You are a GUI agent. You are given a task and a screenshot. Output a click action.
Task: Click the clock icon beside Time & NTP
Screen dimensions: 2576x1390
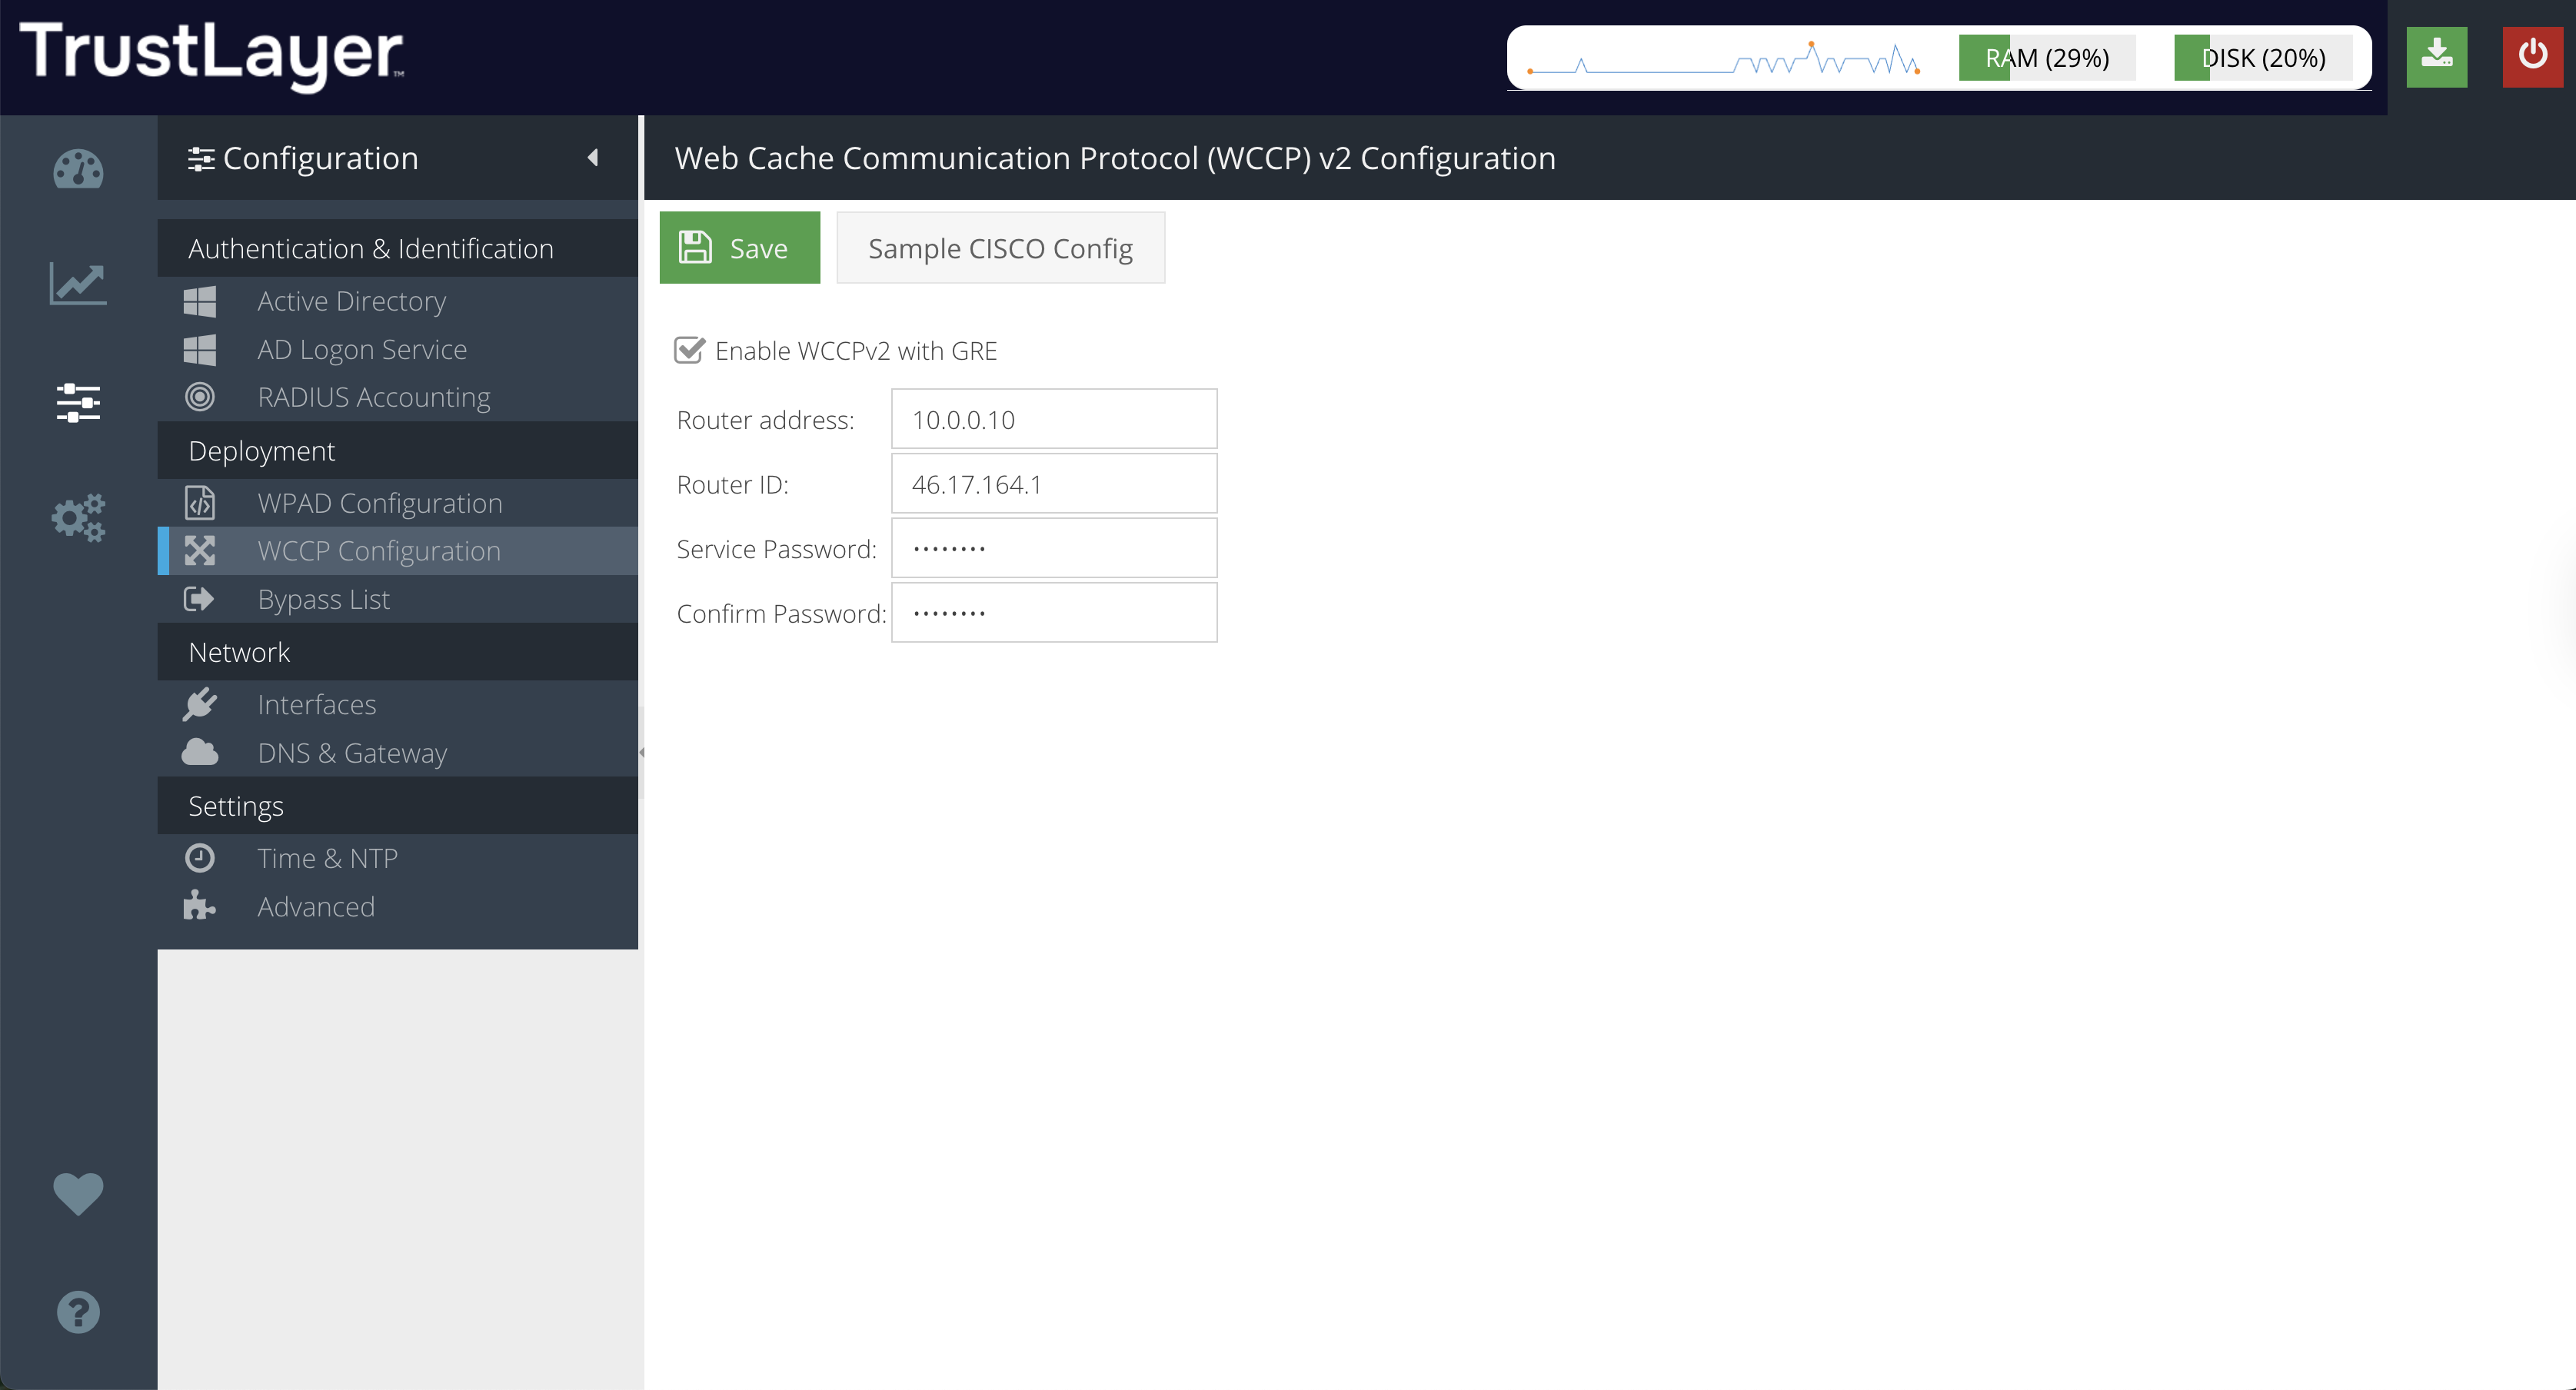(200, 858)
